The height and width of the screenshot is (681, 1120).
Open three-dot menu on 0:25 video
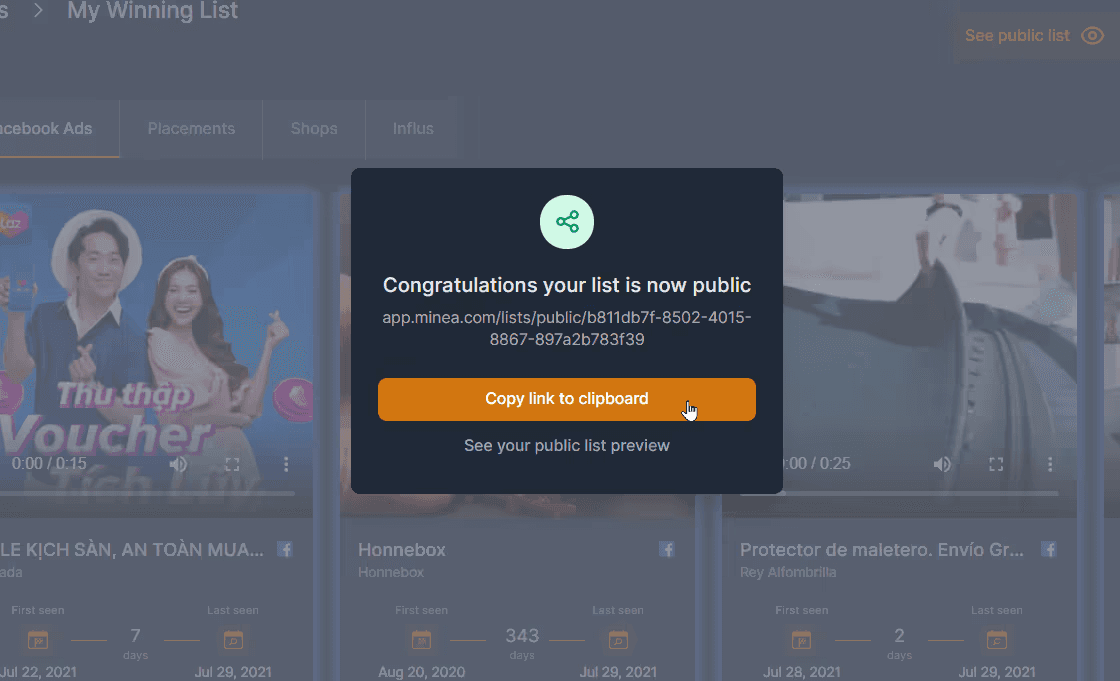point(1050,464)
